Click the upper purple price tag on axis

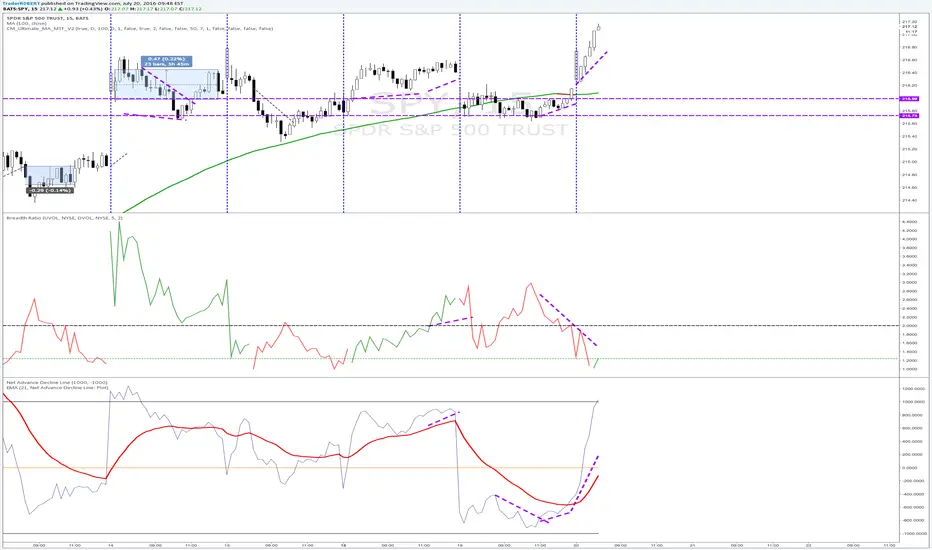tap(909, 99)
